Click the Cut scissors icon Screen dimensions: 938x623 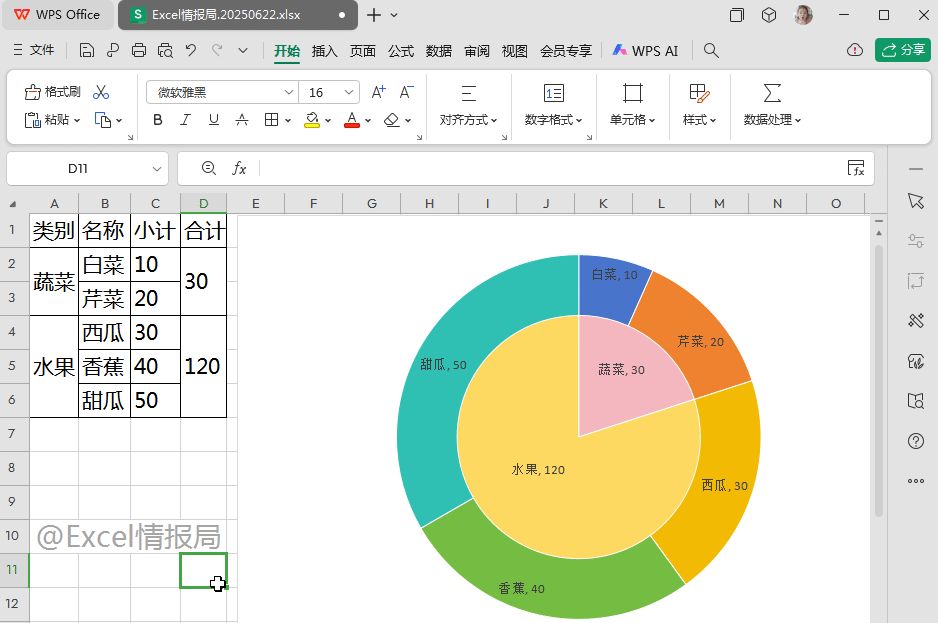pos(101,92)
